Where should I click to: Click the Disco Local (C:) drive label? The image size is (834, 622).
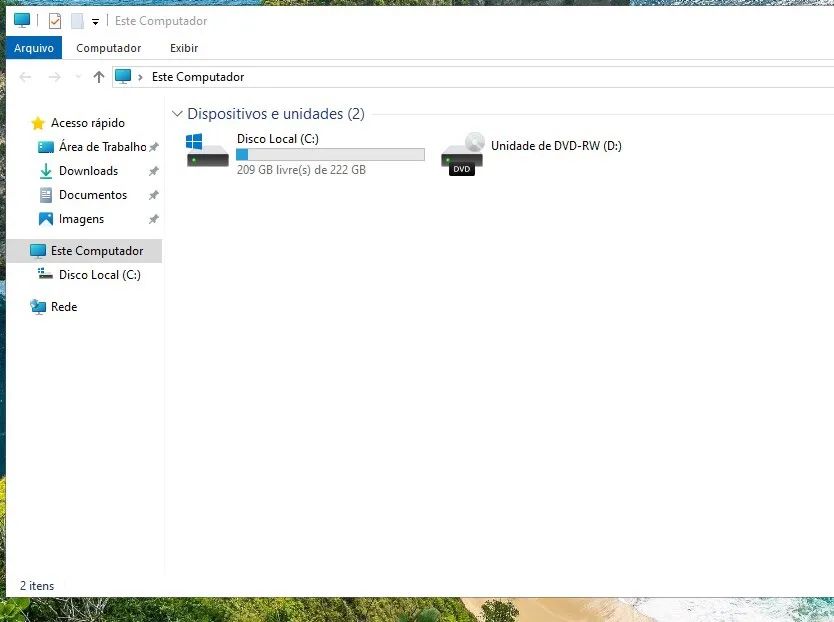click(x=278, y=139)
